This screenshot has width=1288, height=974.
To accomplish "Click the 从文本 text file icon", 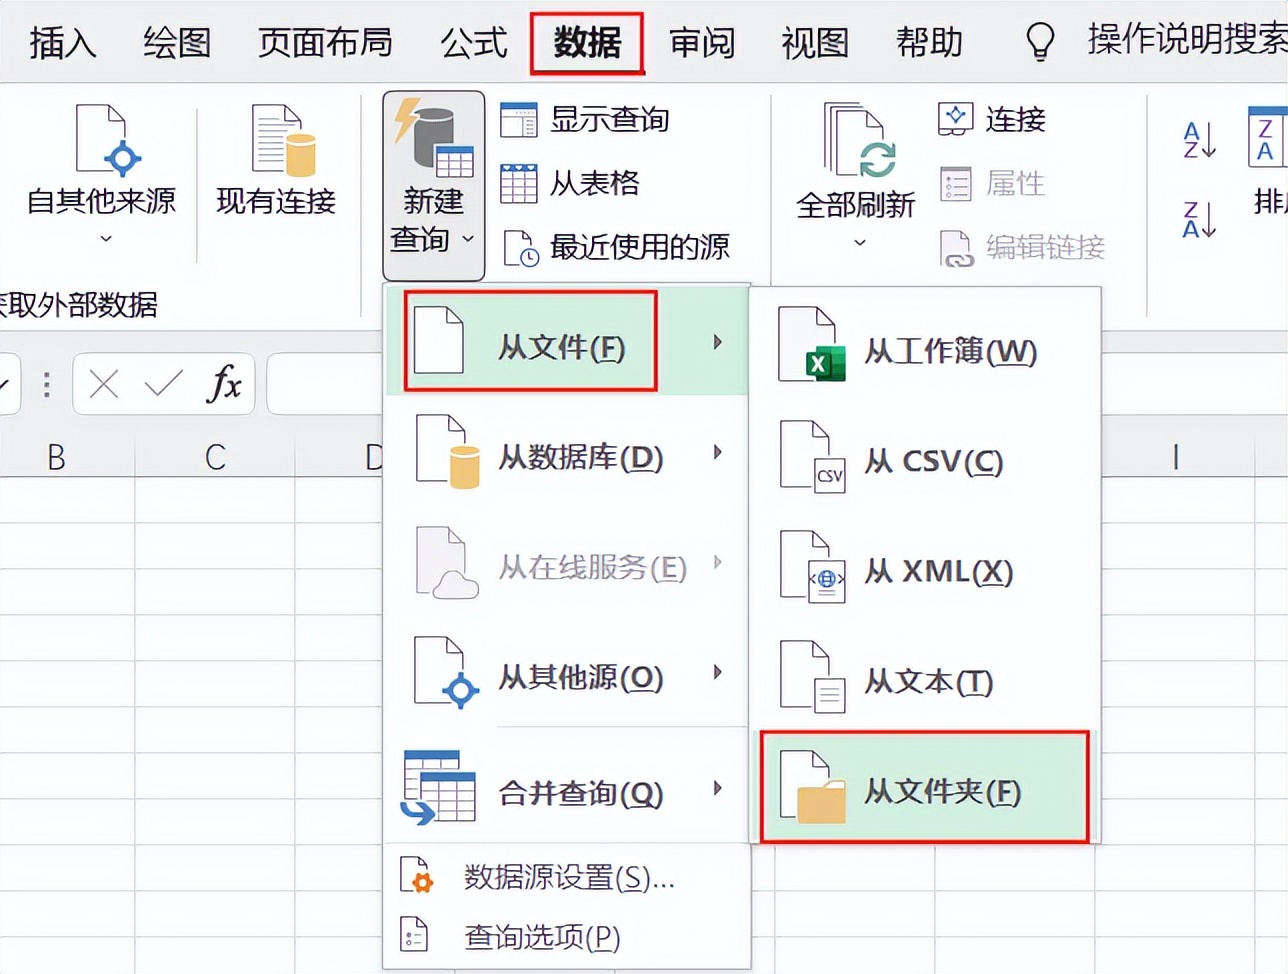I will click(813, 678).
